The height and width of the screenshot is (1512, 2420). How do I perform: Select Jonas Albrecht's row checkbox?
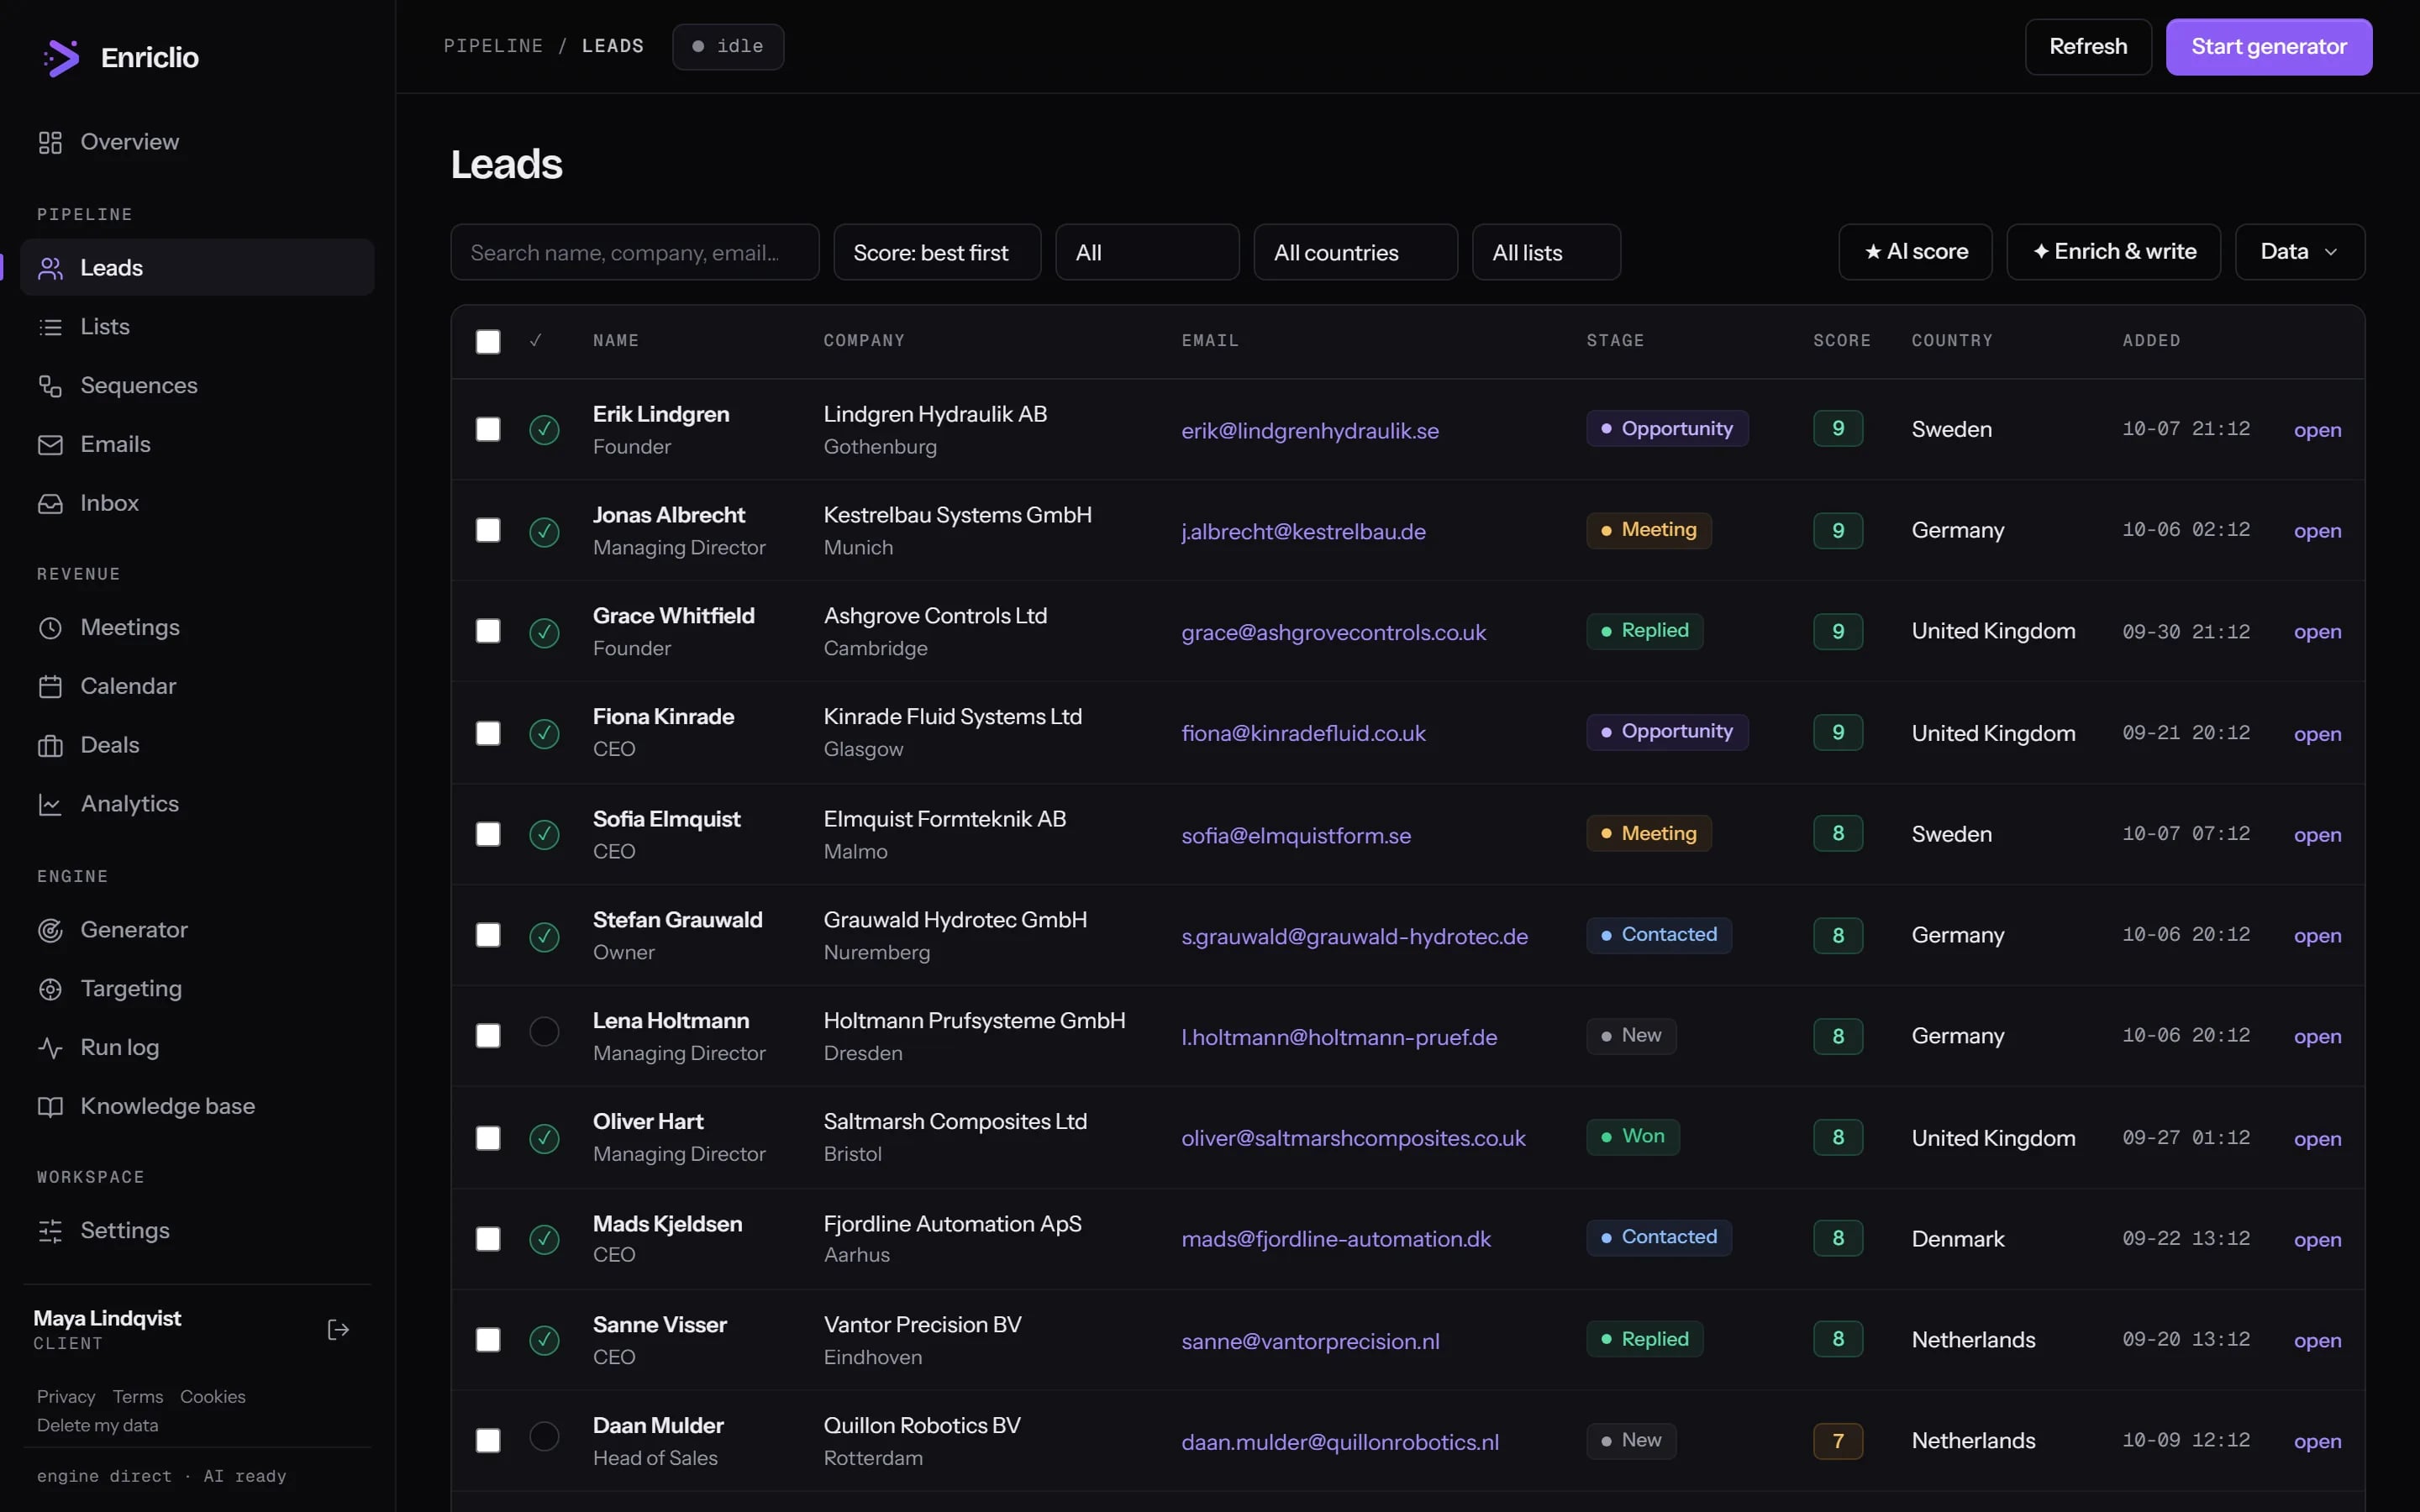(x=488, y=531)
